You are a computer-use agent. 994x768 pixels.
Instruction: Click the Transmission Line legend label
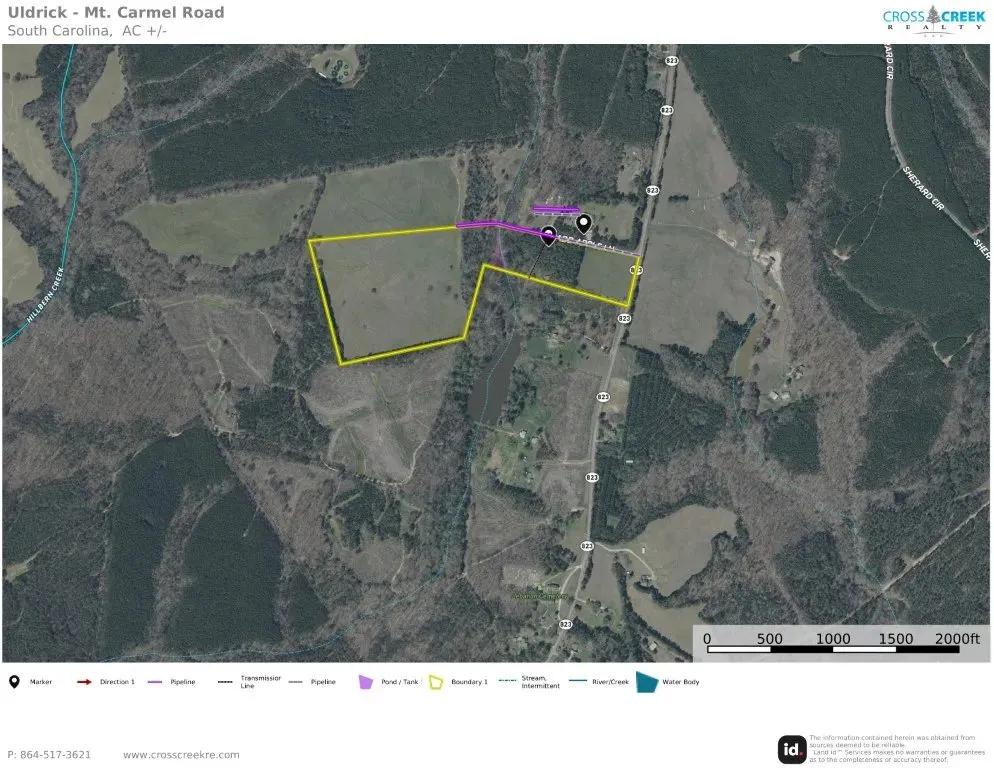(261, 682)
